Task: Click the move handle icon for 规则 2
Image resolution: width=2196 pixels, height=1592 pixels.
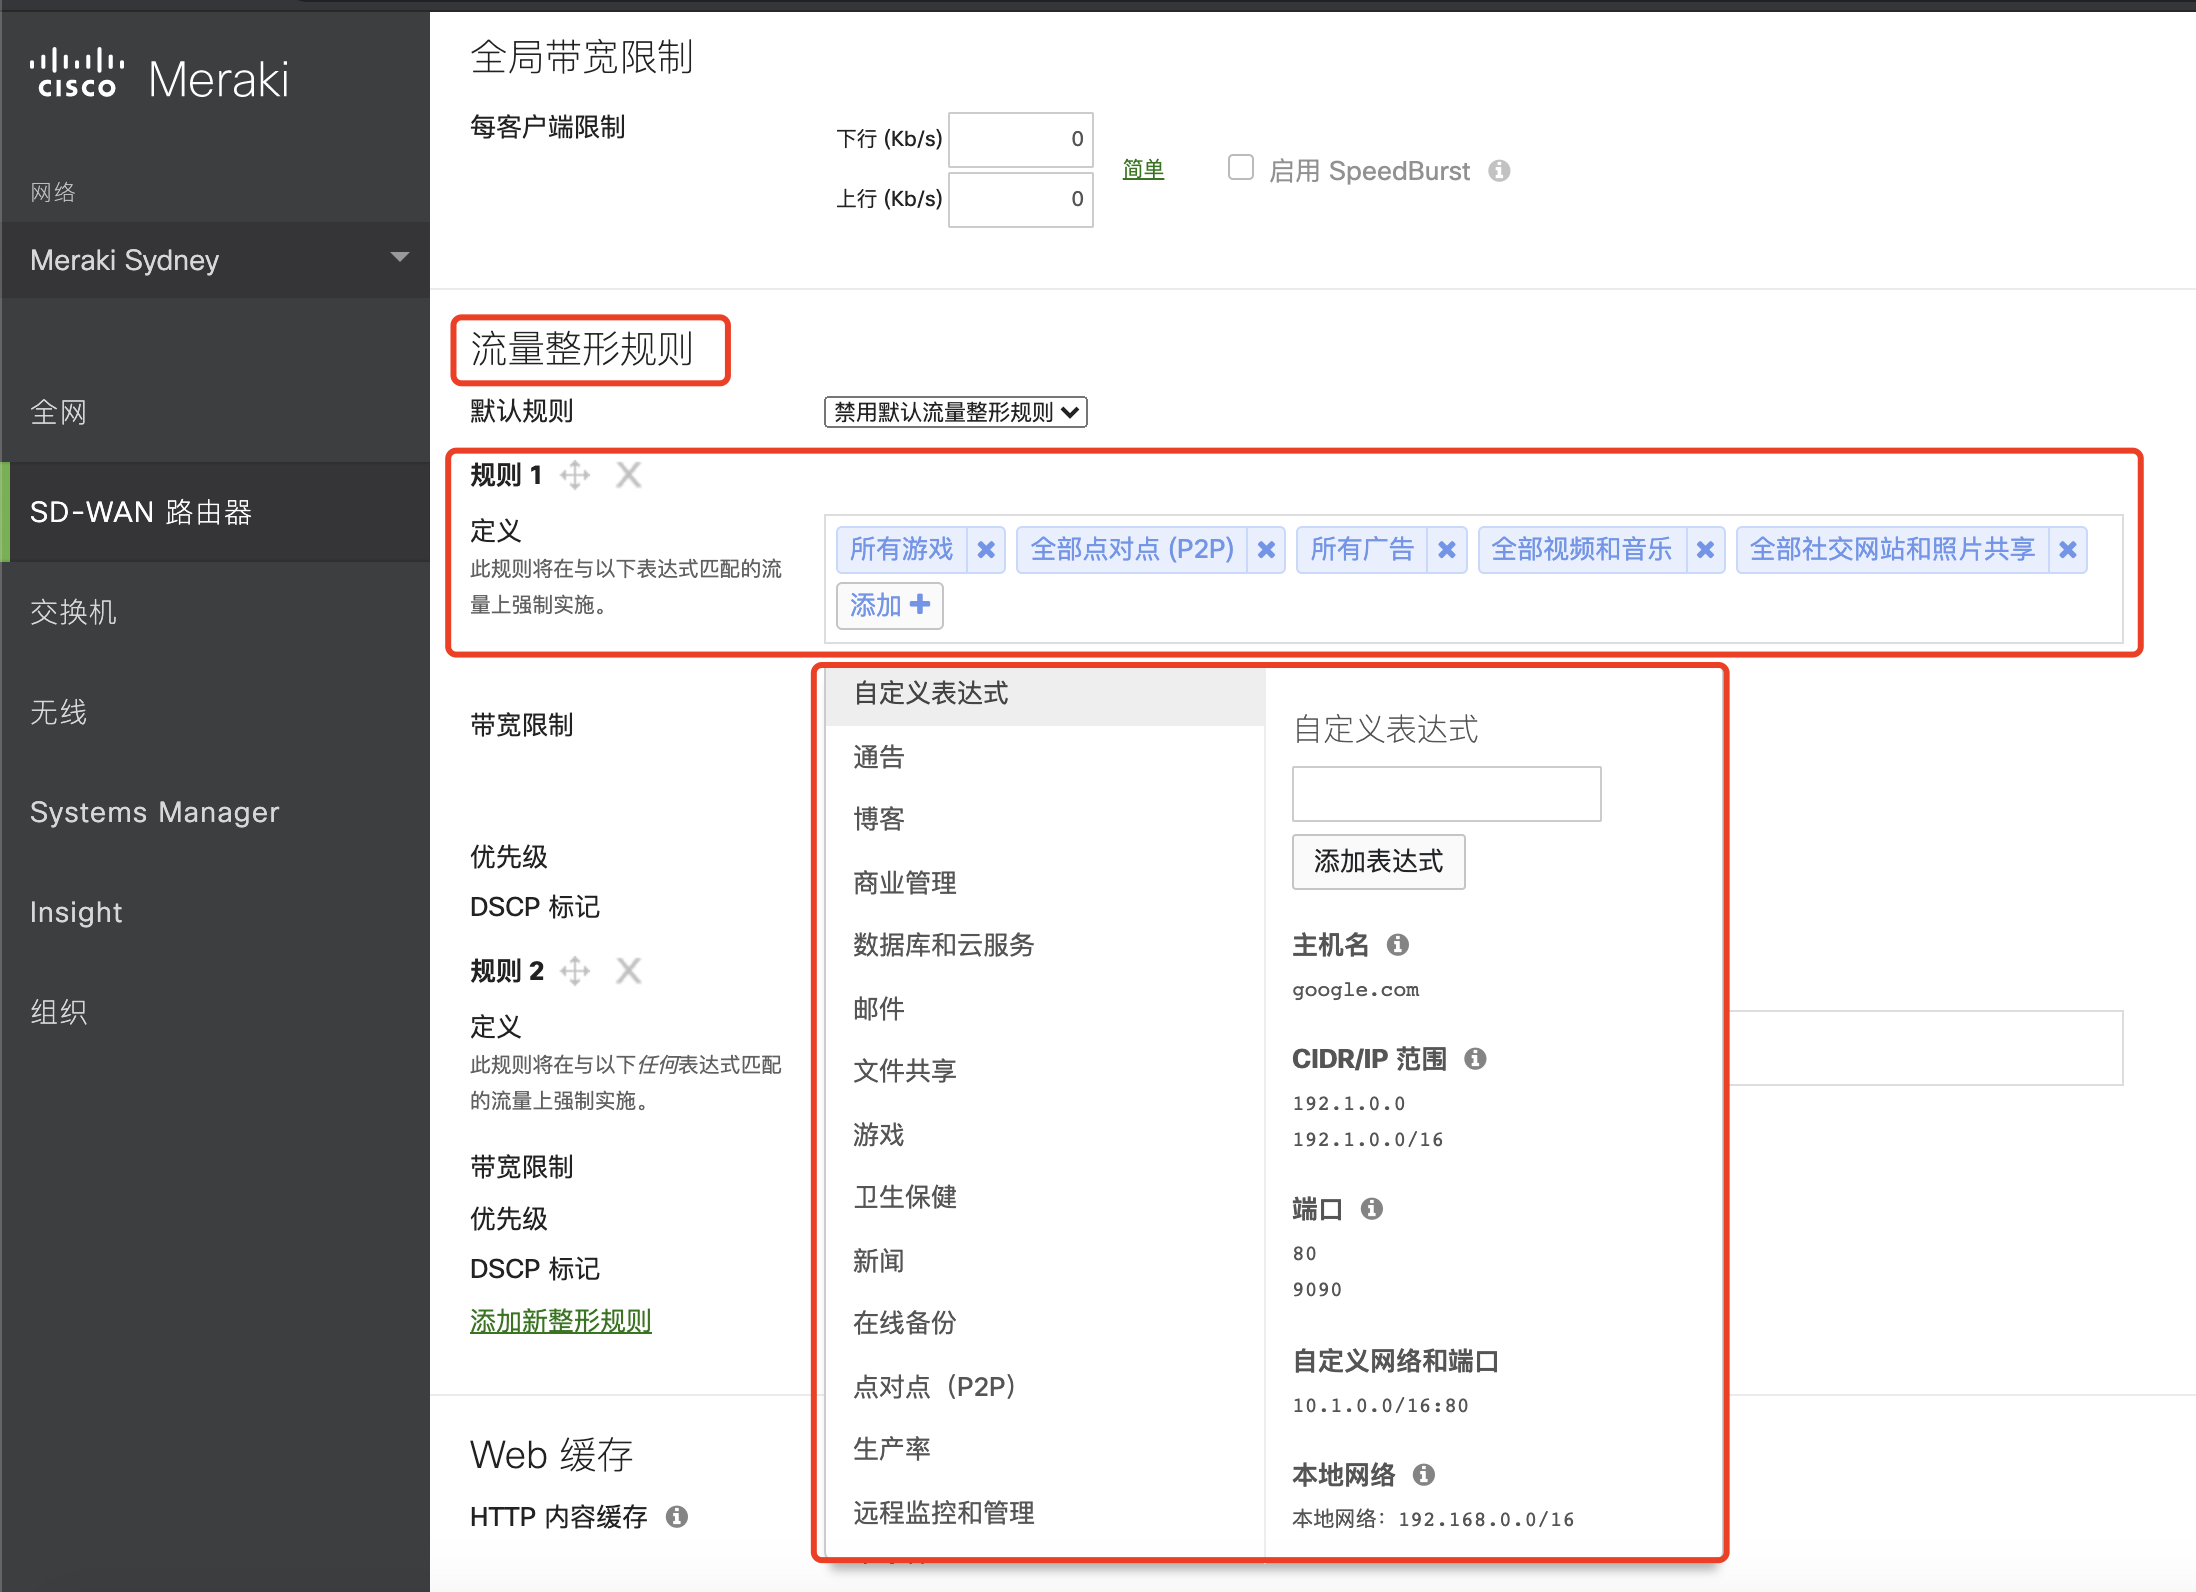Action: pyautogui.click(x=575, y=971)
